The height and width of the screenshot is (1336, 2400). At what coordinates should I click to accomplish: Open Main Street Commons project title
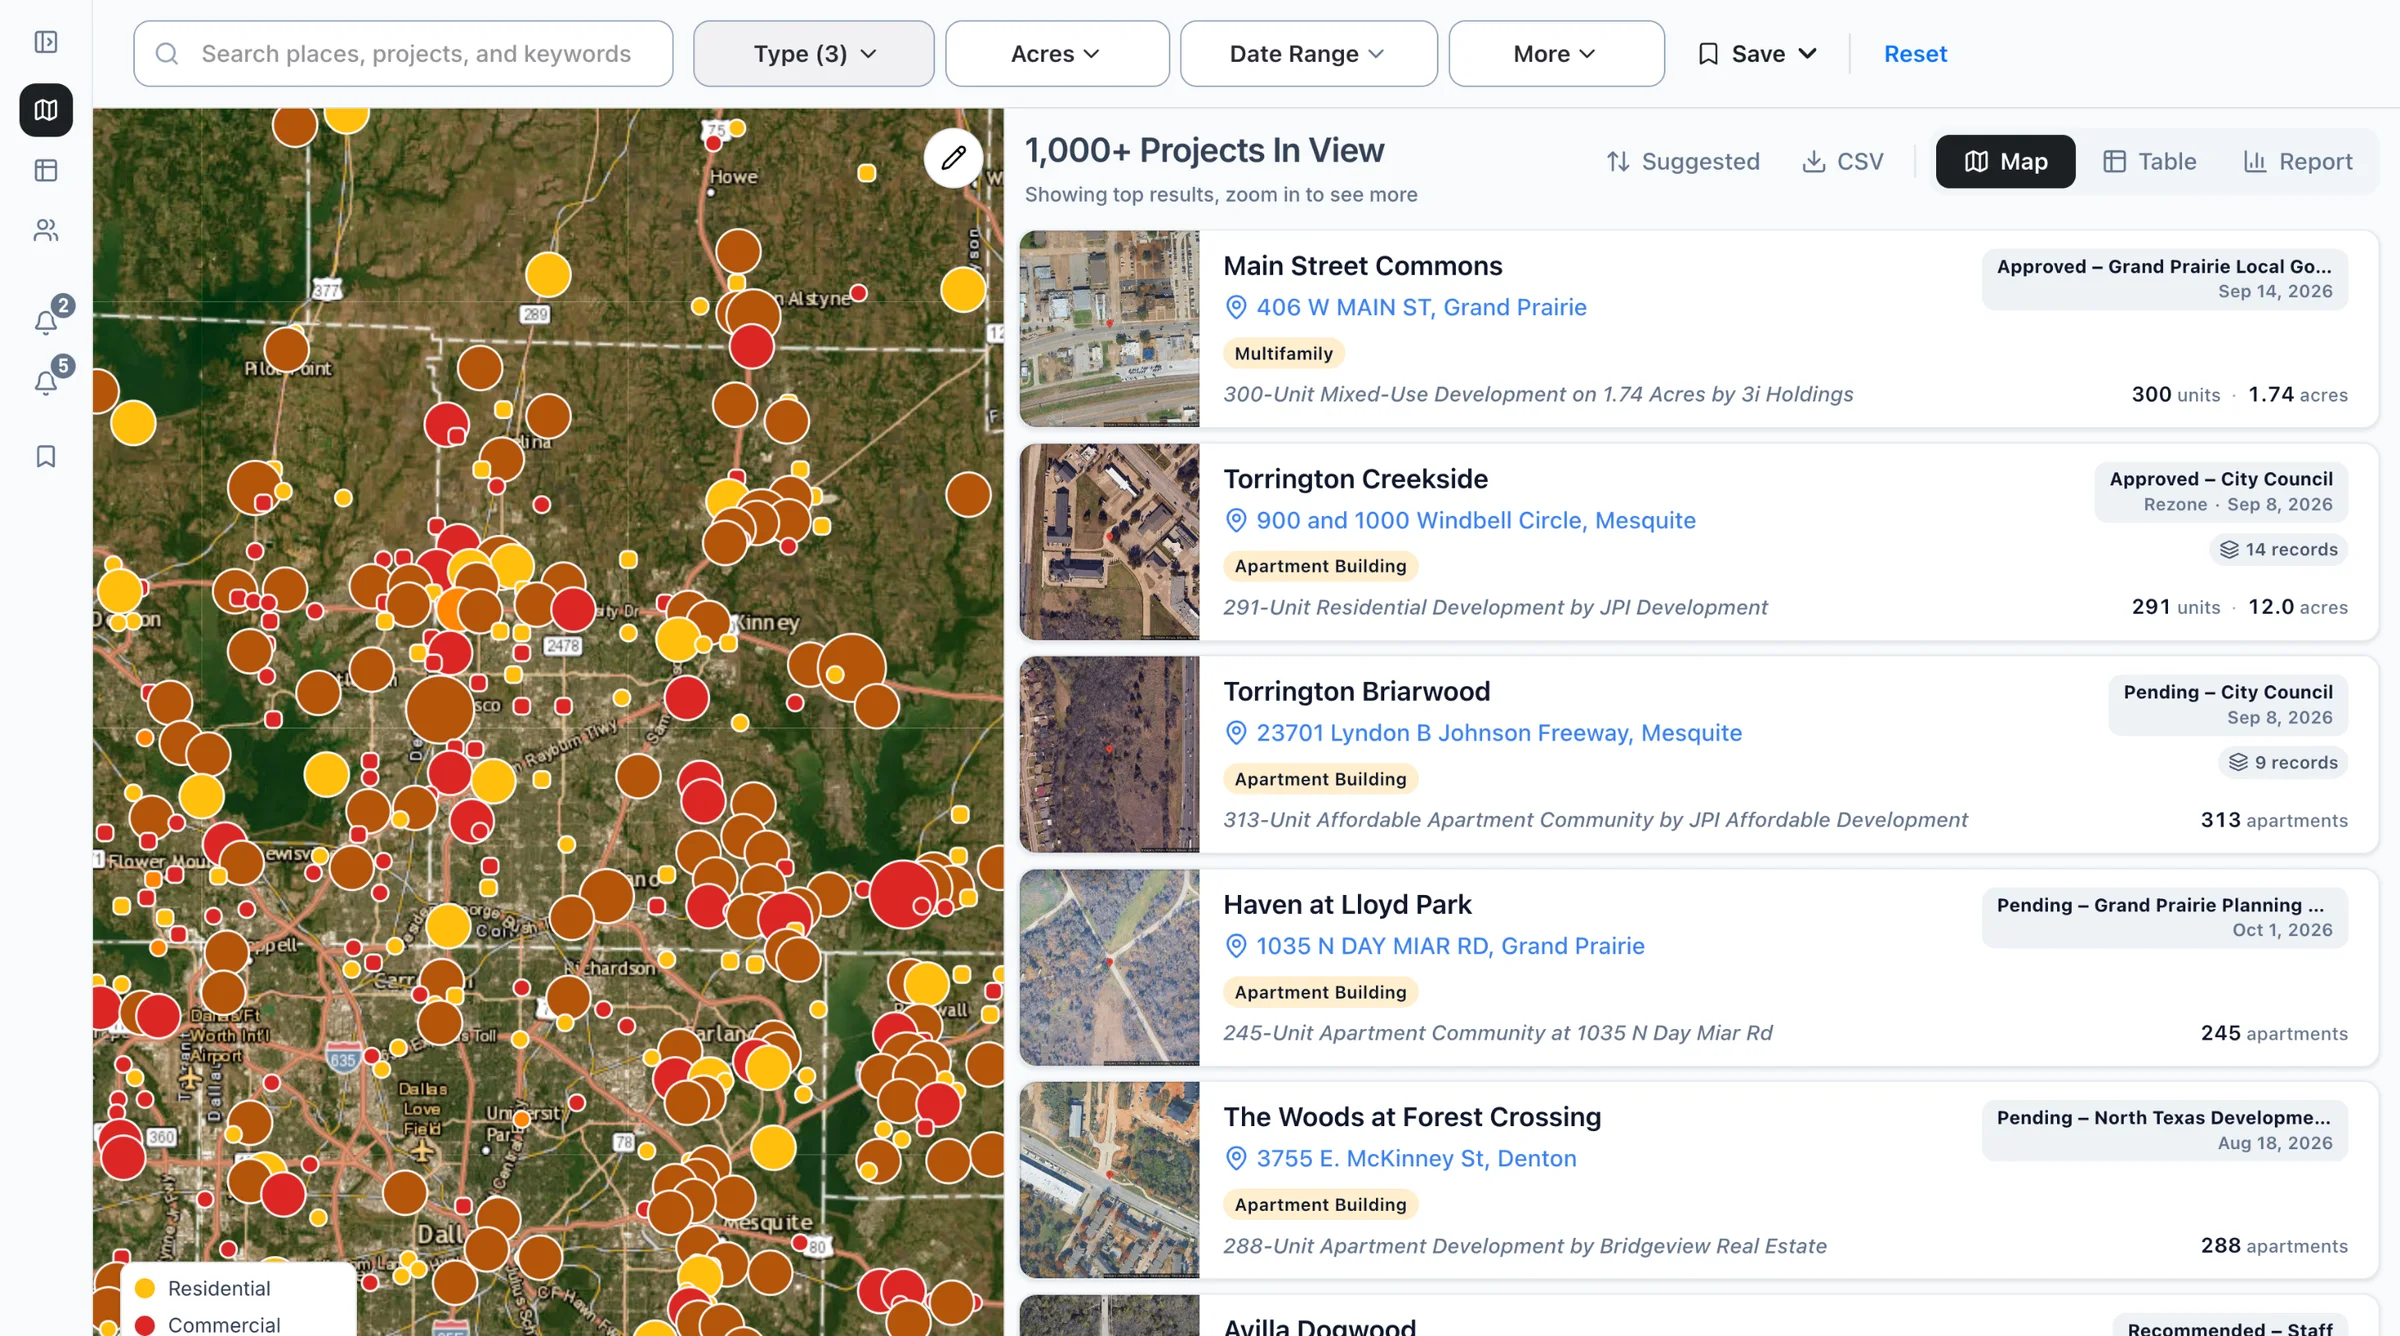click(x=1362, y=266)
